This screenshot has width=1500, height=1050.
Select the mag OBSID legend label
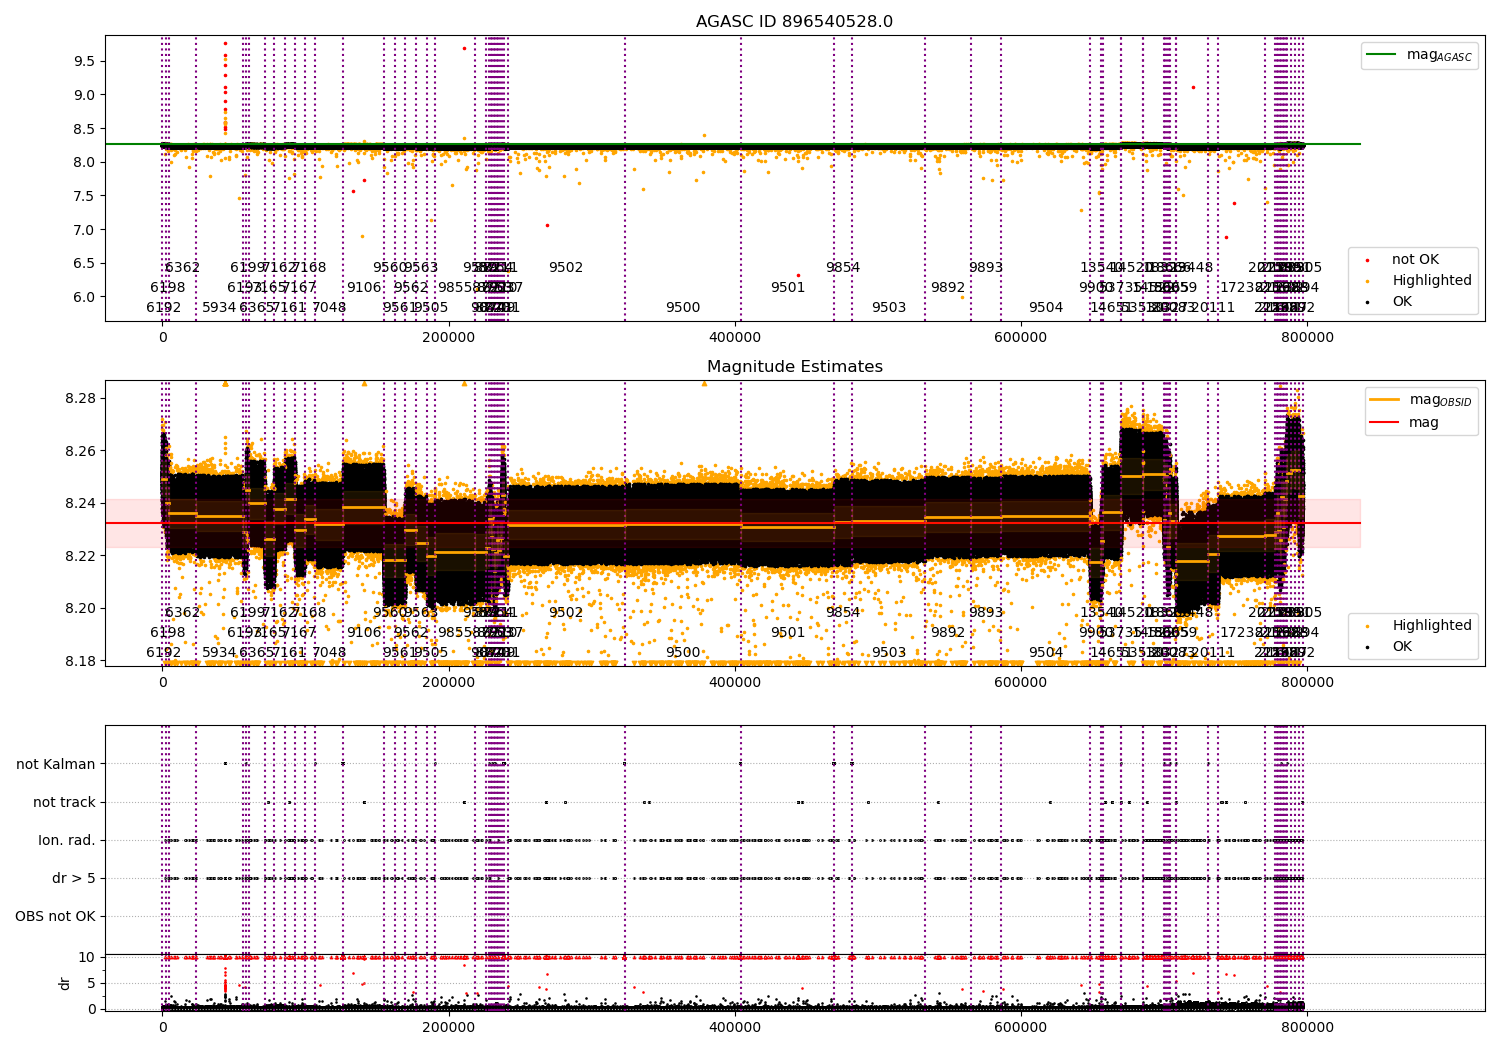pyautogui.click(x=1441, y=400)
